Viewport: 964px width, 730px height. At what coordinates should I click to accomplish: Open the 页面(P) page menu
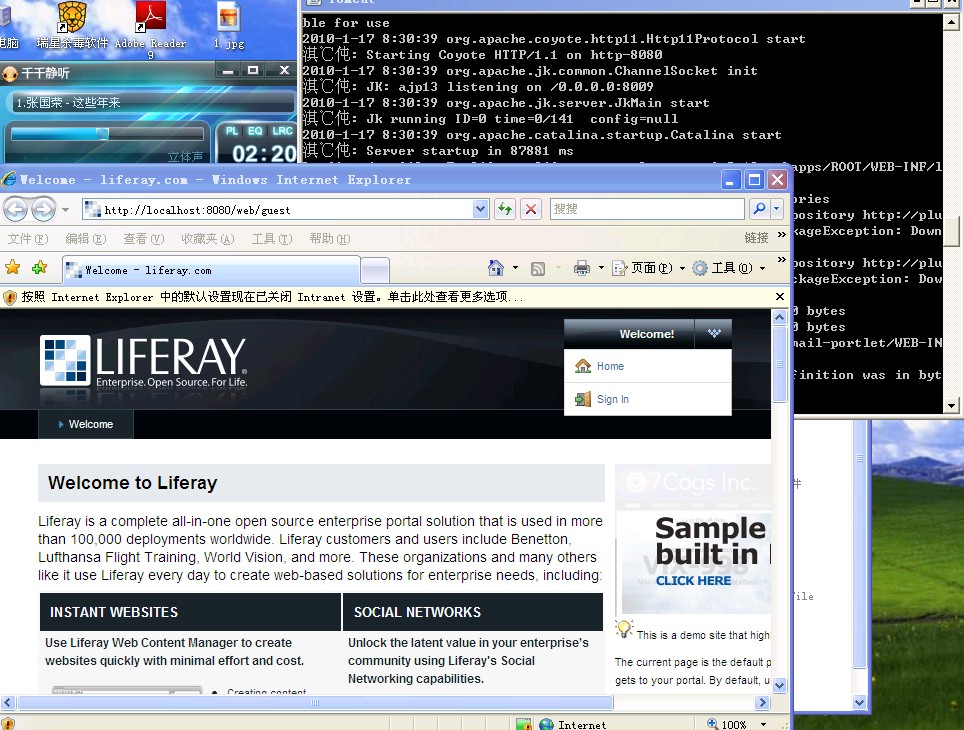click(649, 268)
